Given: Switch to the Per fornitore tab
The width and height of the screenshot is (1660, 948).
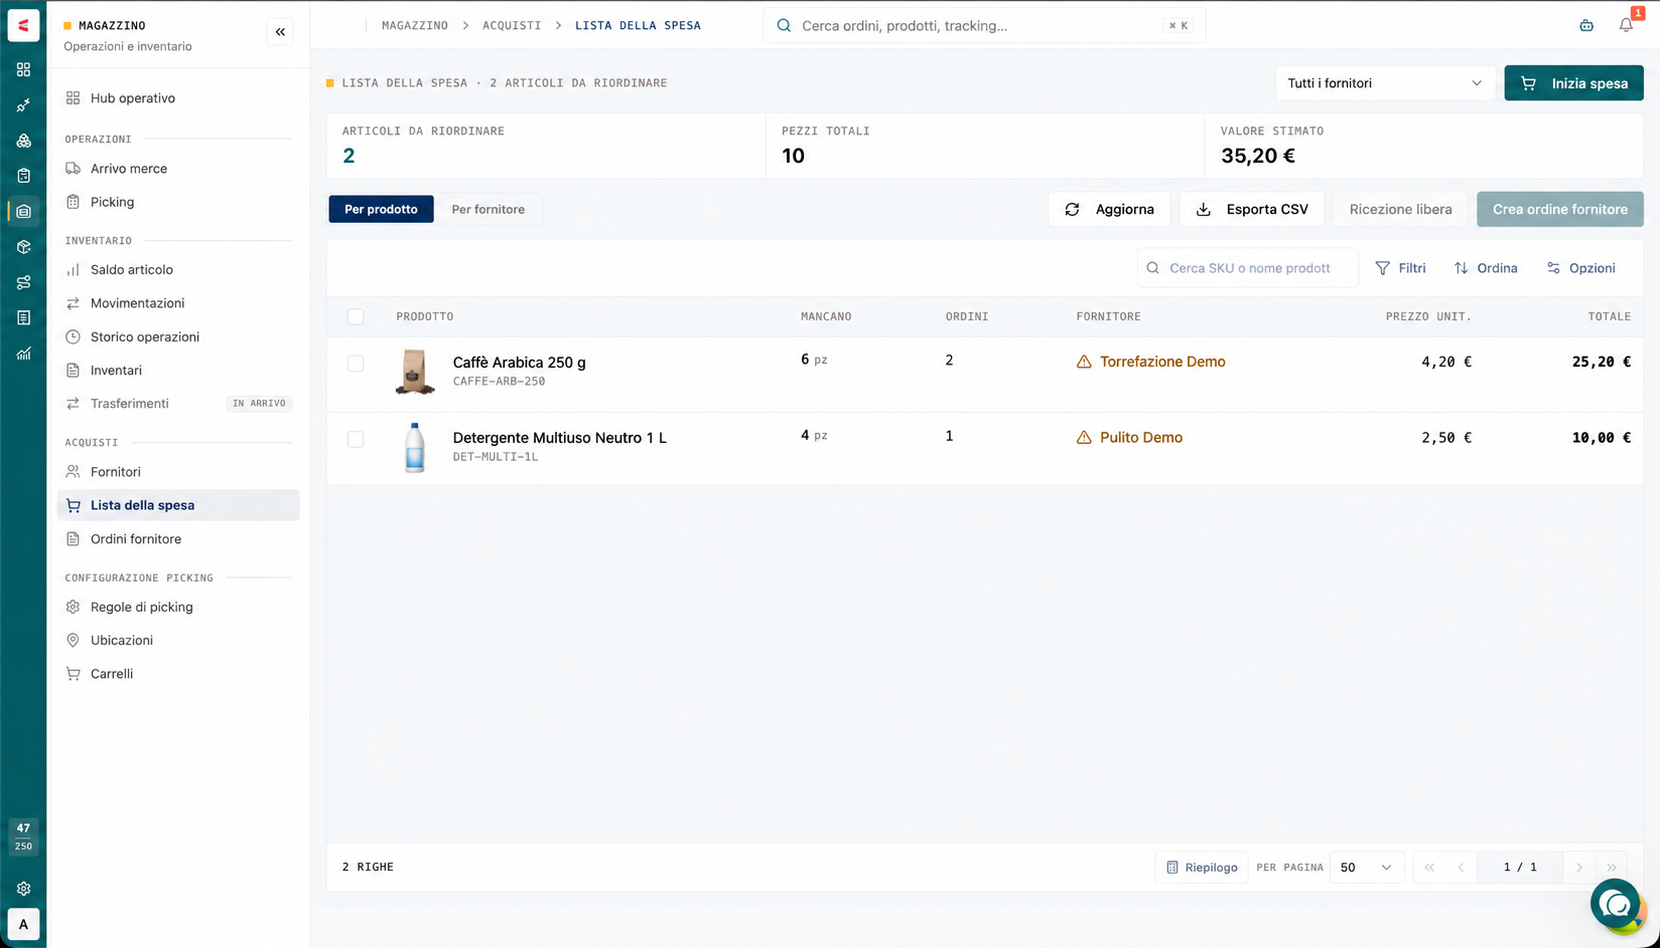Looking at the screenshot, I should pyautogui.click(x=488, y=209).
